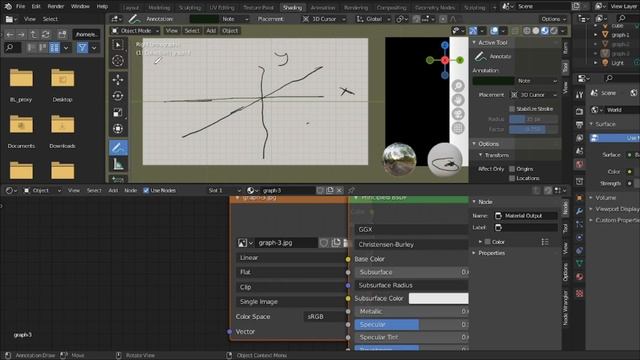Open the Global orientation dropdown
This screenshot has height=360, width=640.
373,19
